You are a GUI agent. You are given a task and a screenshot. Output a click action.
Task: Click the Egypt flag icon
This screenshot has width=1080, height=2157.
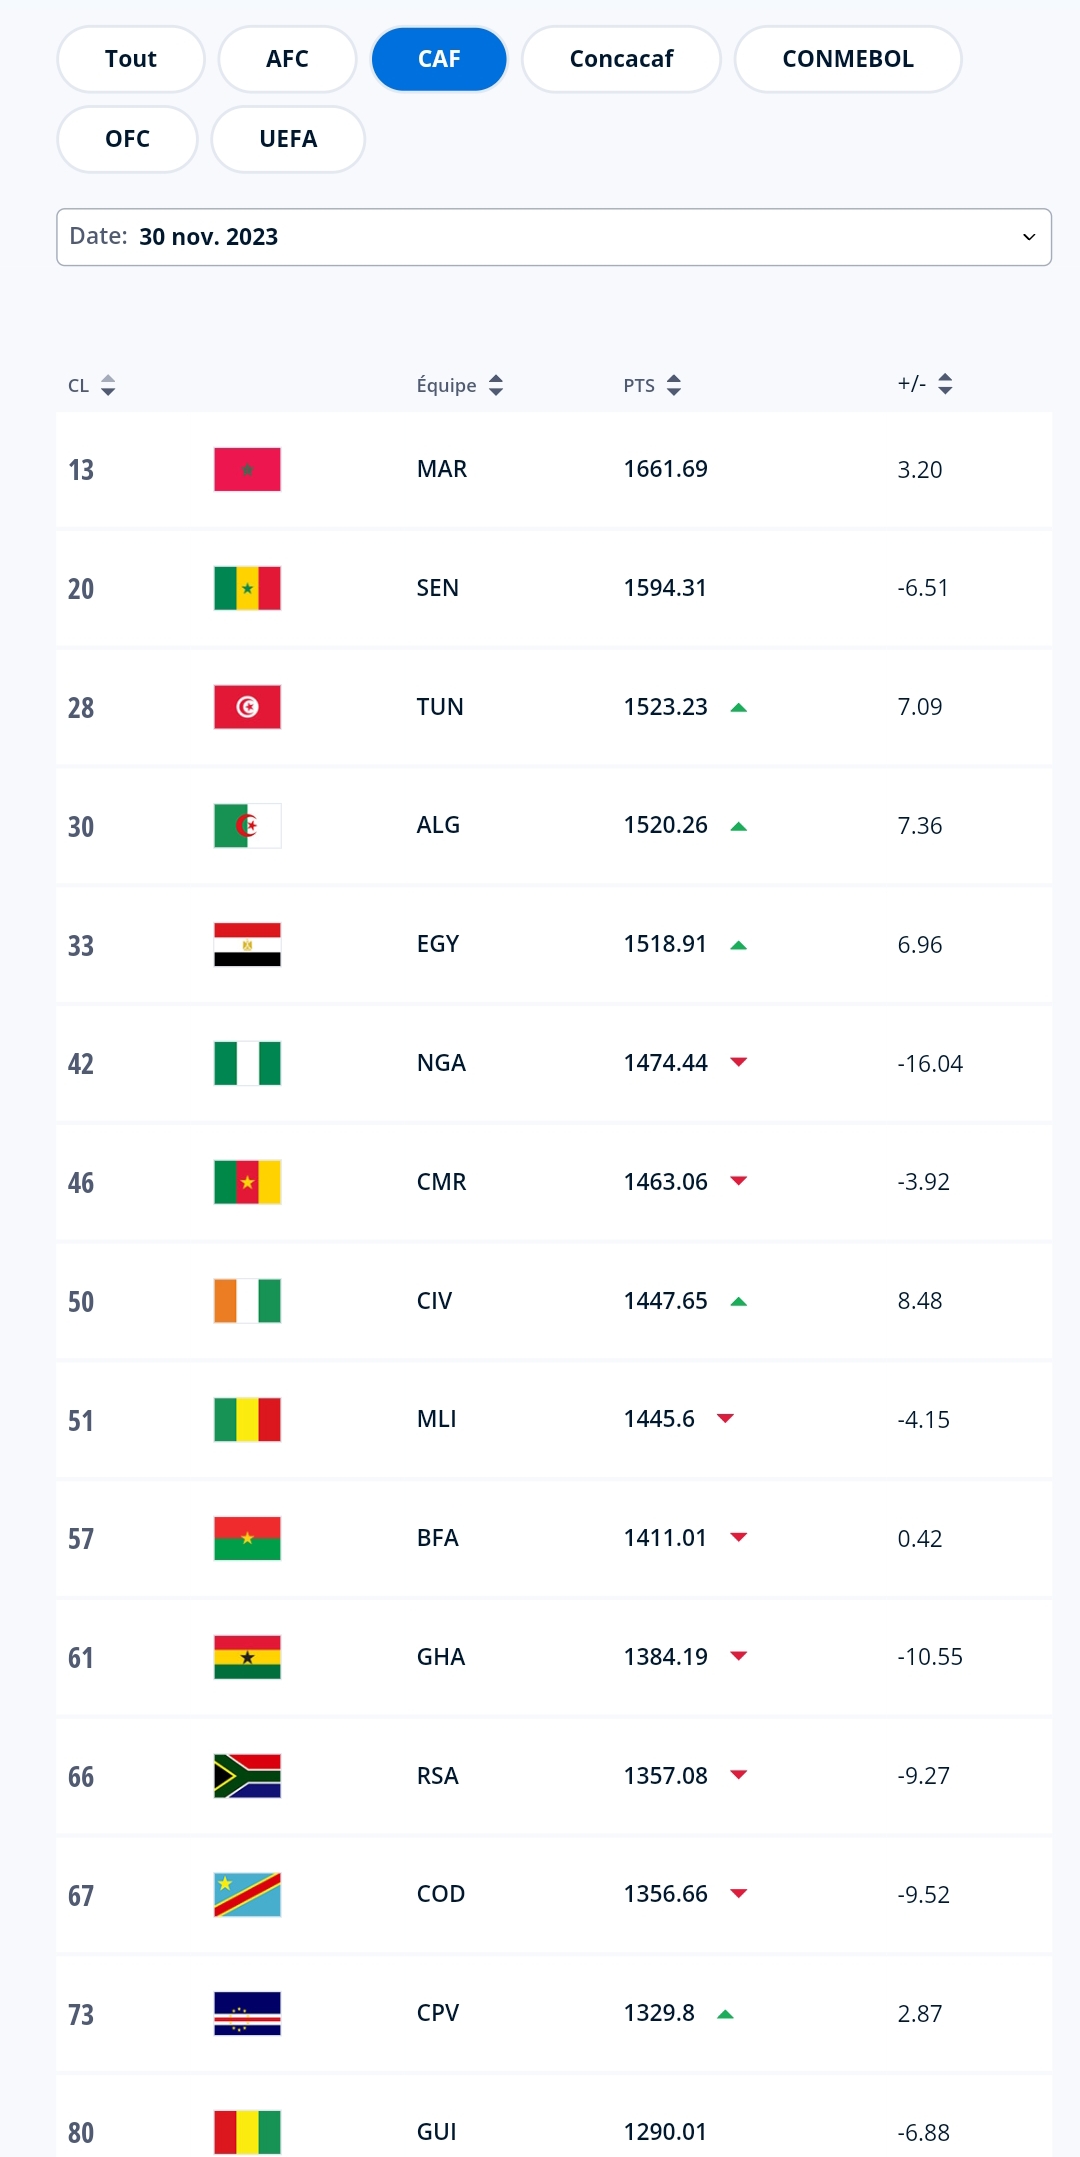(247, 945)
